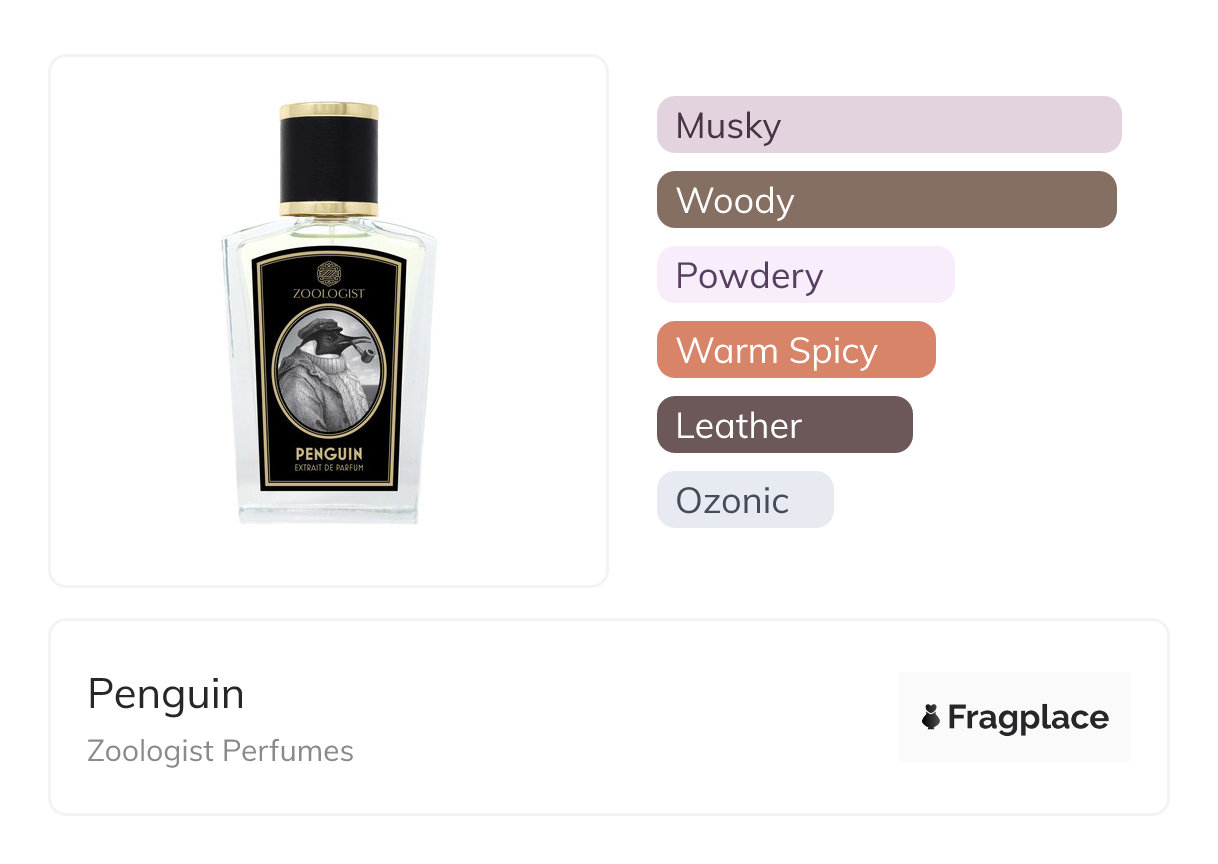This screenshot has width=1218, height=864.
Task: Click the Fragplace wordmark text
Action: click(1028, 717)
